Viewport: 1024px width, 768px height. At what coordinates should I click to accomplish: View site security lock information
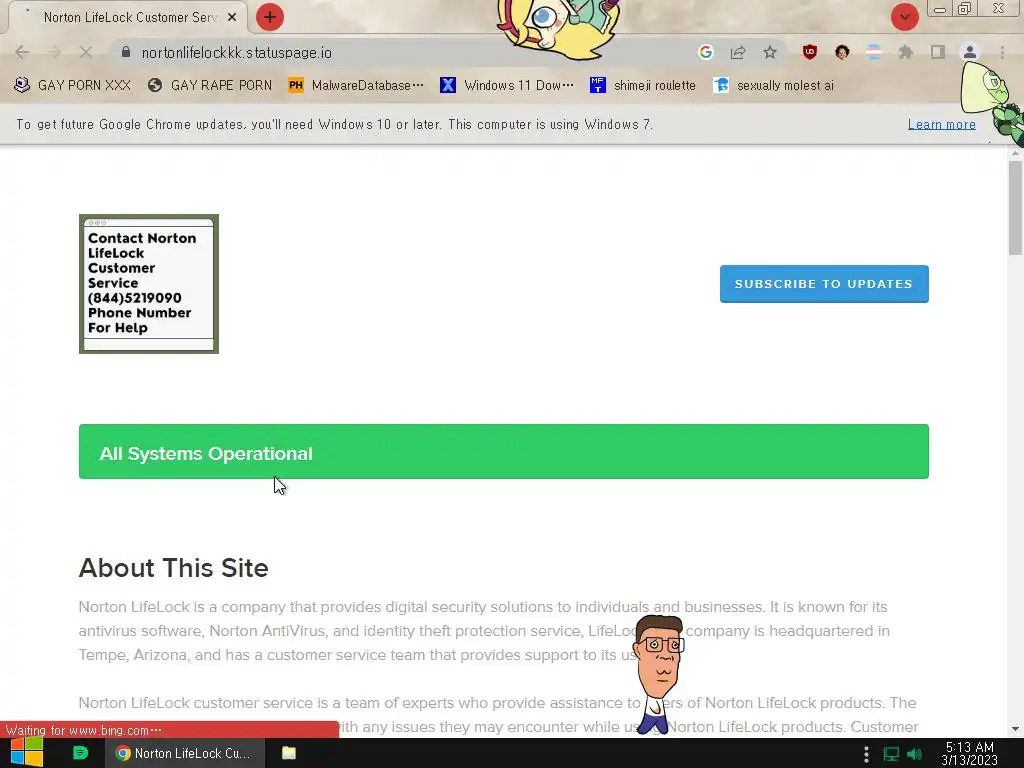(x=126, y=52)
